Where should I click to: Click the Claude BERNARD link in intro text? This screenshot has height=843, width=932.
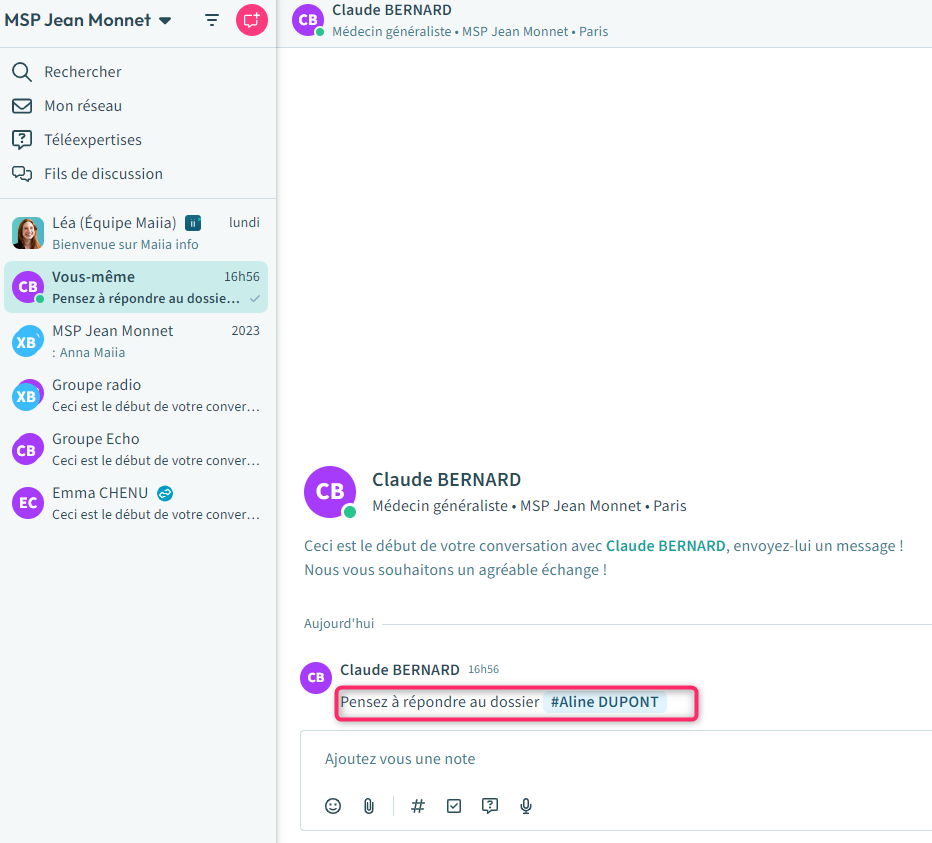pos(665,546)
